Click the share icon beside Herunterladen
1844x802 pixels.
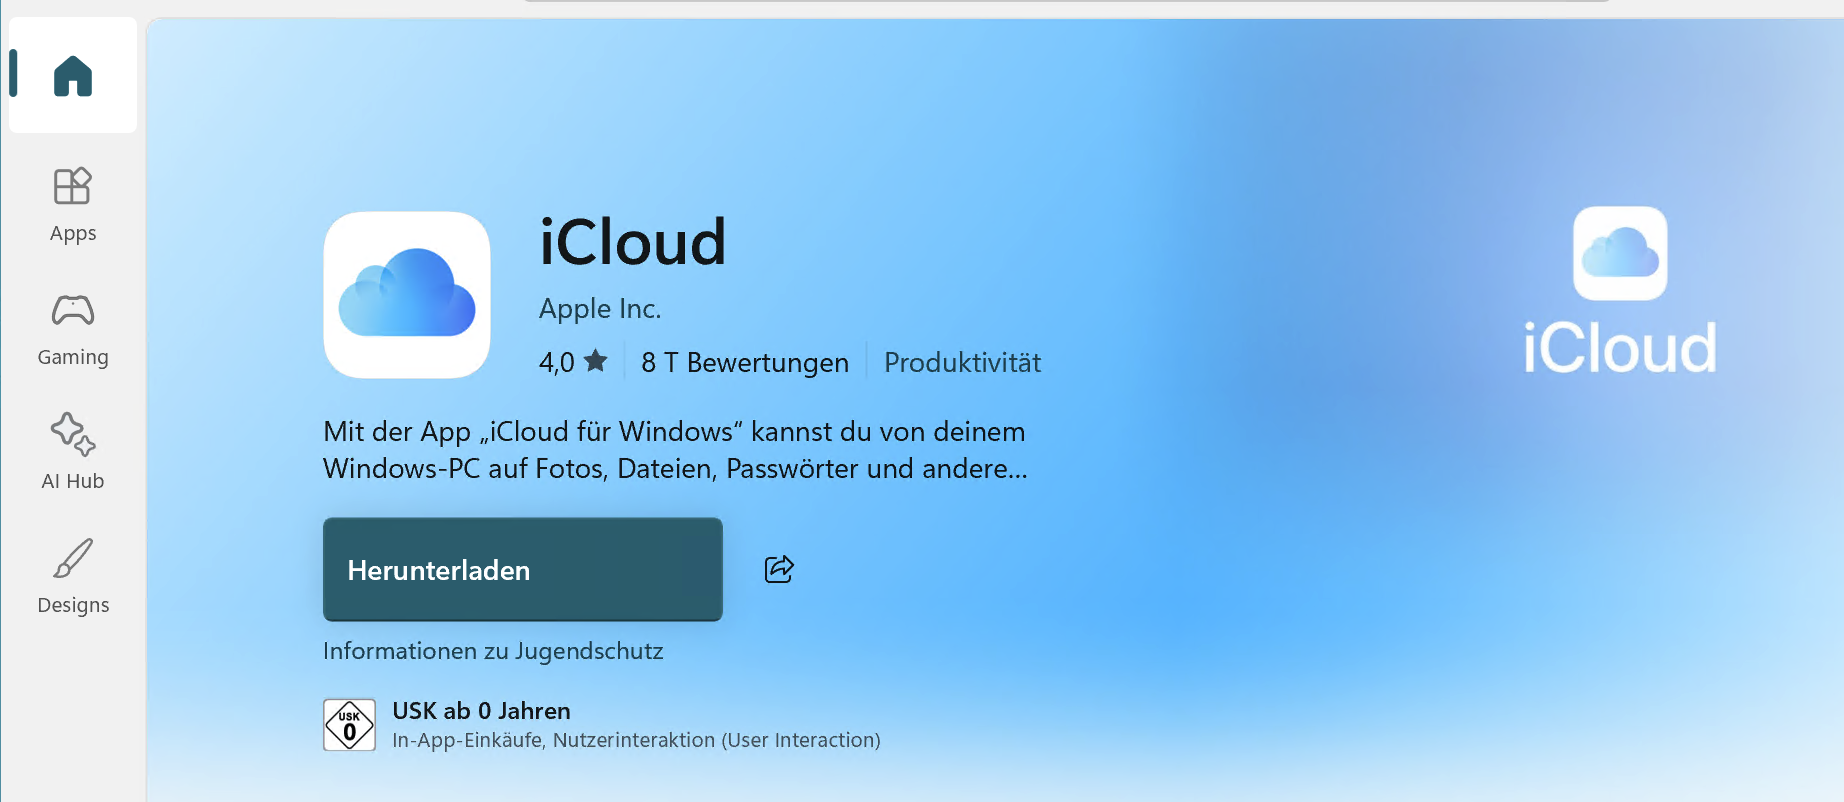[779, 569]
